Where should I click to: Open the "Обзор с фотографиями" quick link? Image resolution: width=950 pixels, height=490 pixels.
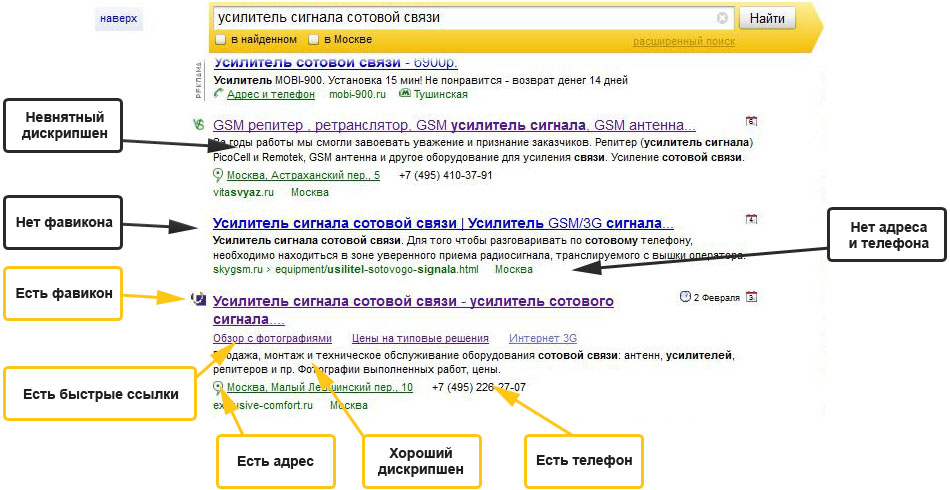coord(272,339)
